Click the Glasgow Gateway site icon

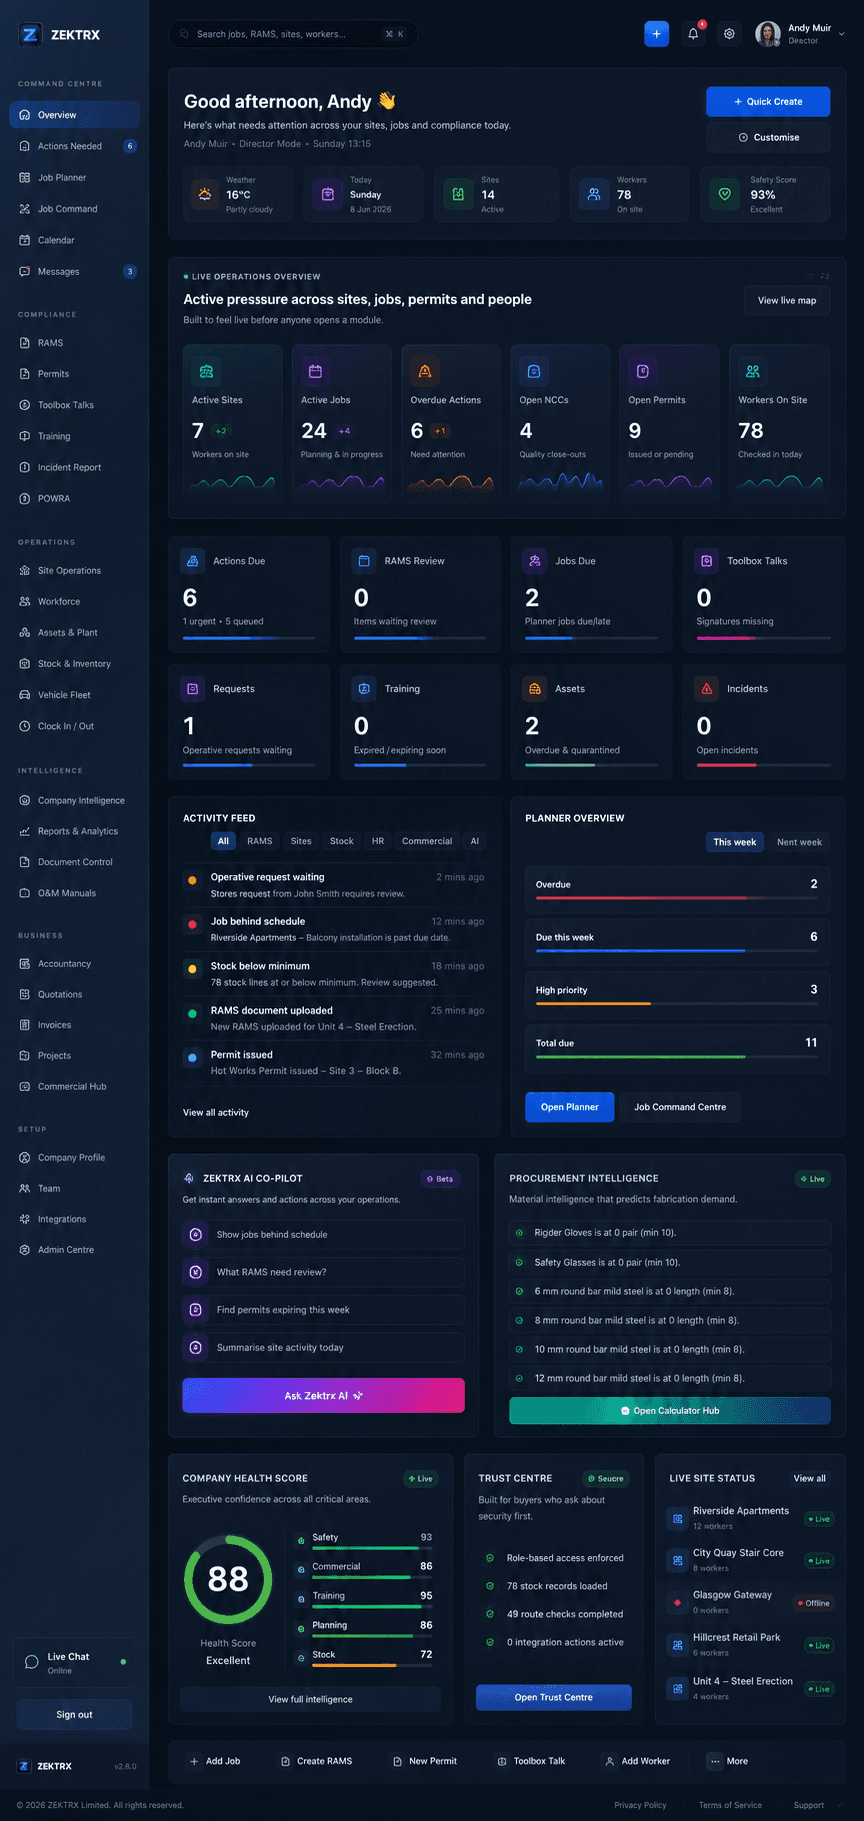point(677,1603)
